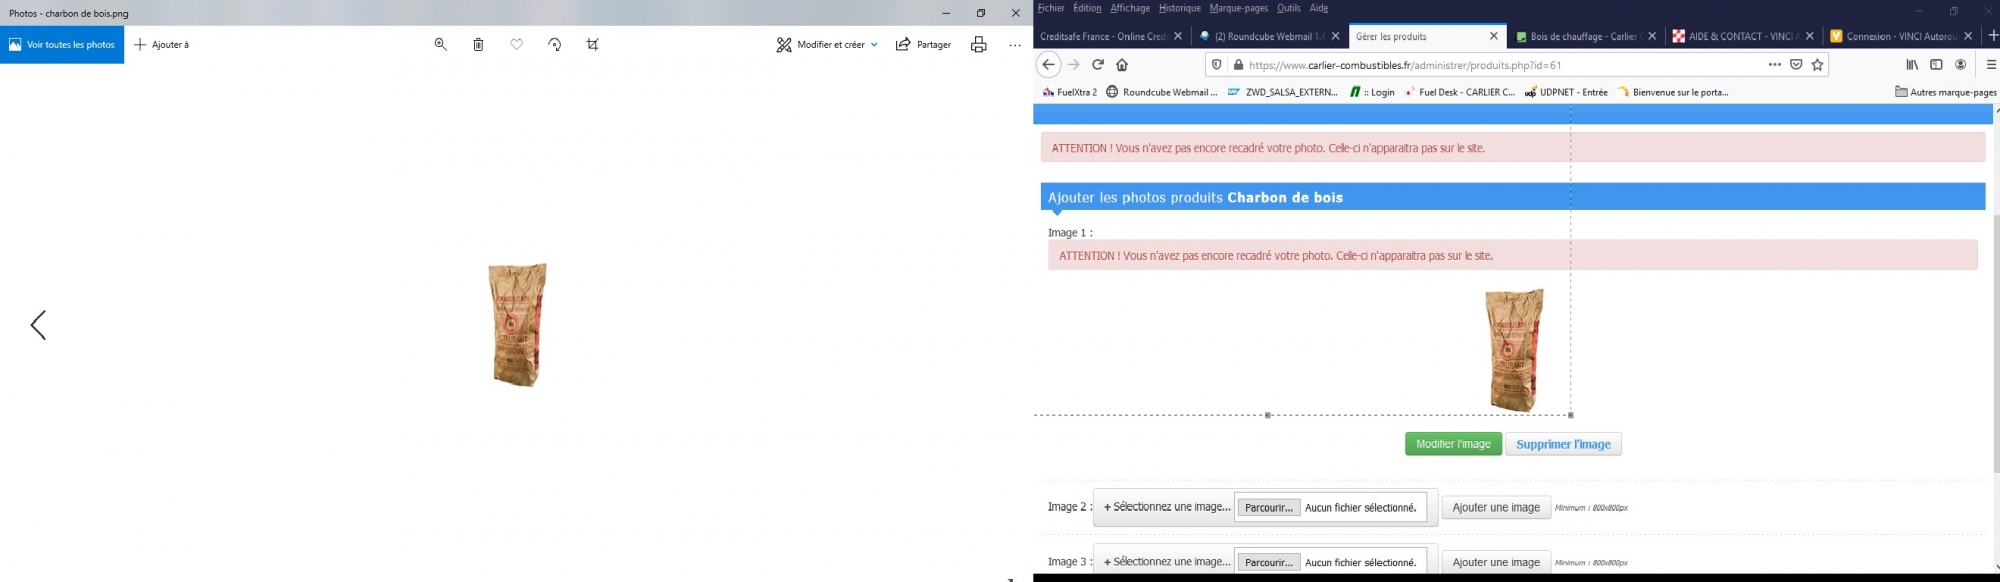The width and height of the screenshot is (2000, 582).
Task: Click the green Modifier l'image button
Action: pos(1452,444)
